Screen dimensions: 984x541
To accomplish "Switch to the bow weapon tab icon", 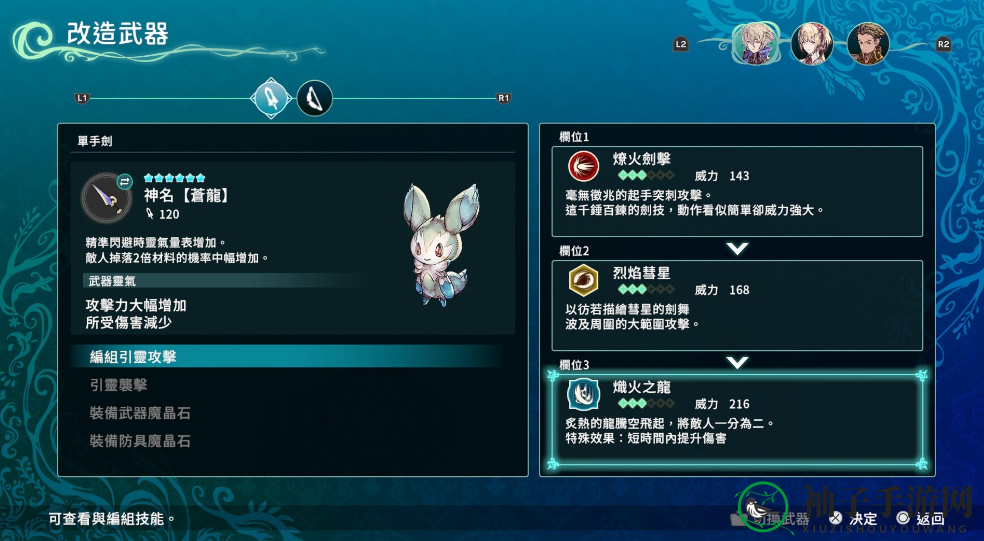I will click(314, 98).
